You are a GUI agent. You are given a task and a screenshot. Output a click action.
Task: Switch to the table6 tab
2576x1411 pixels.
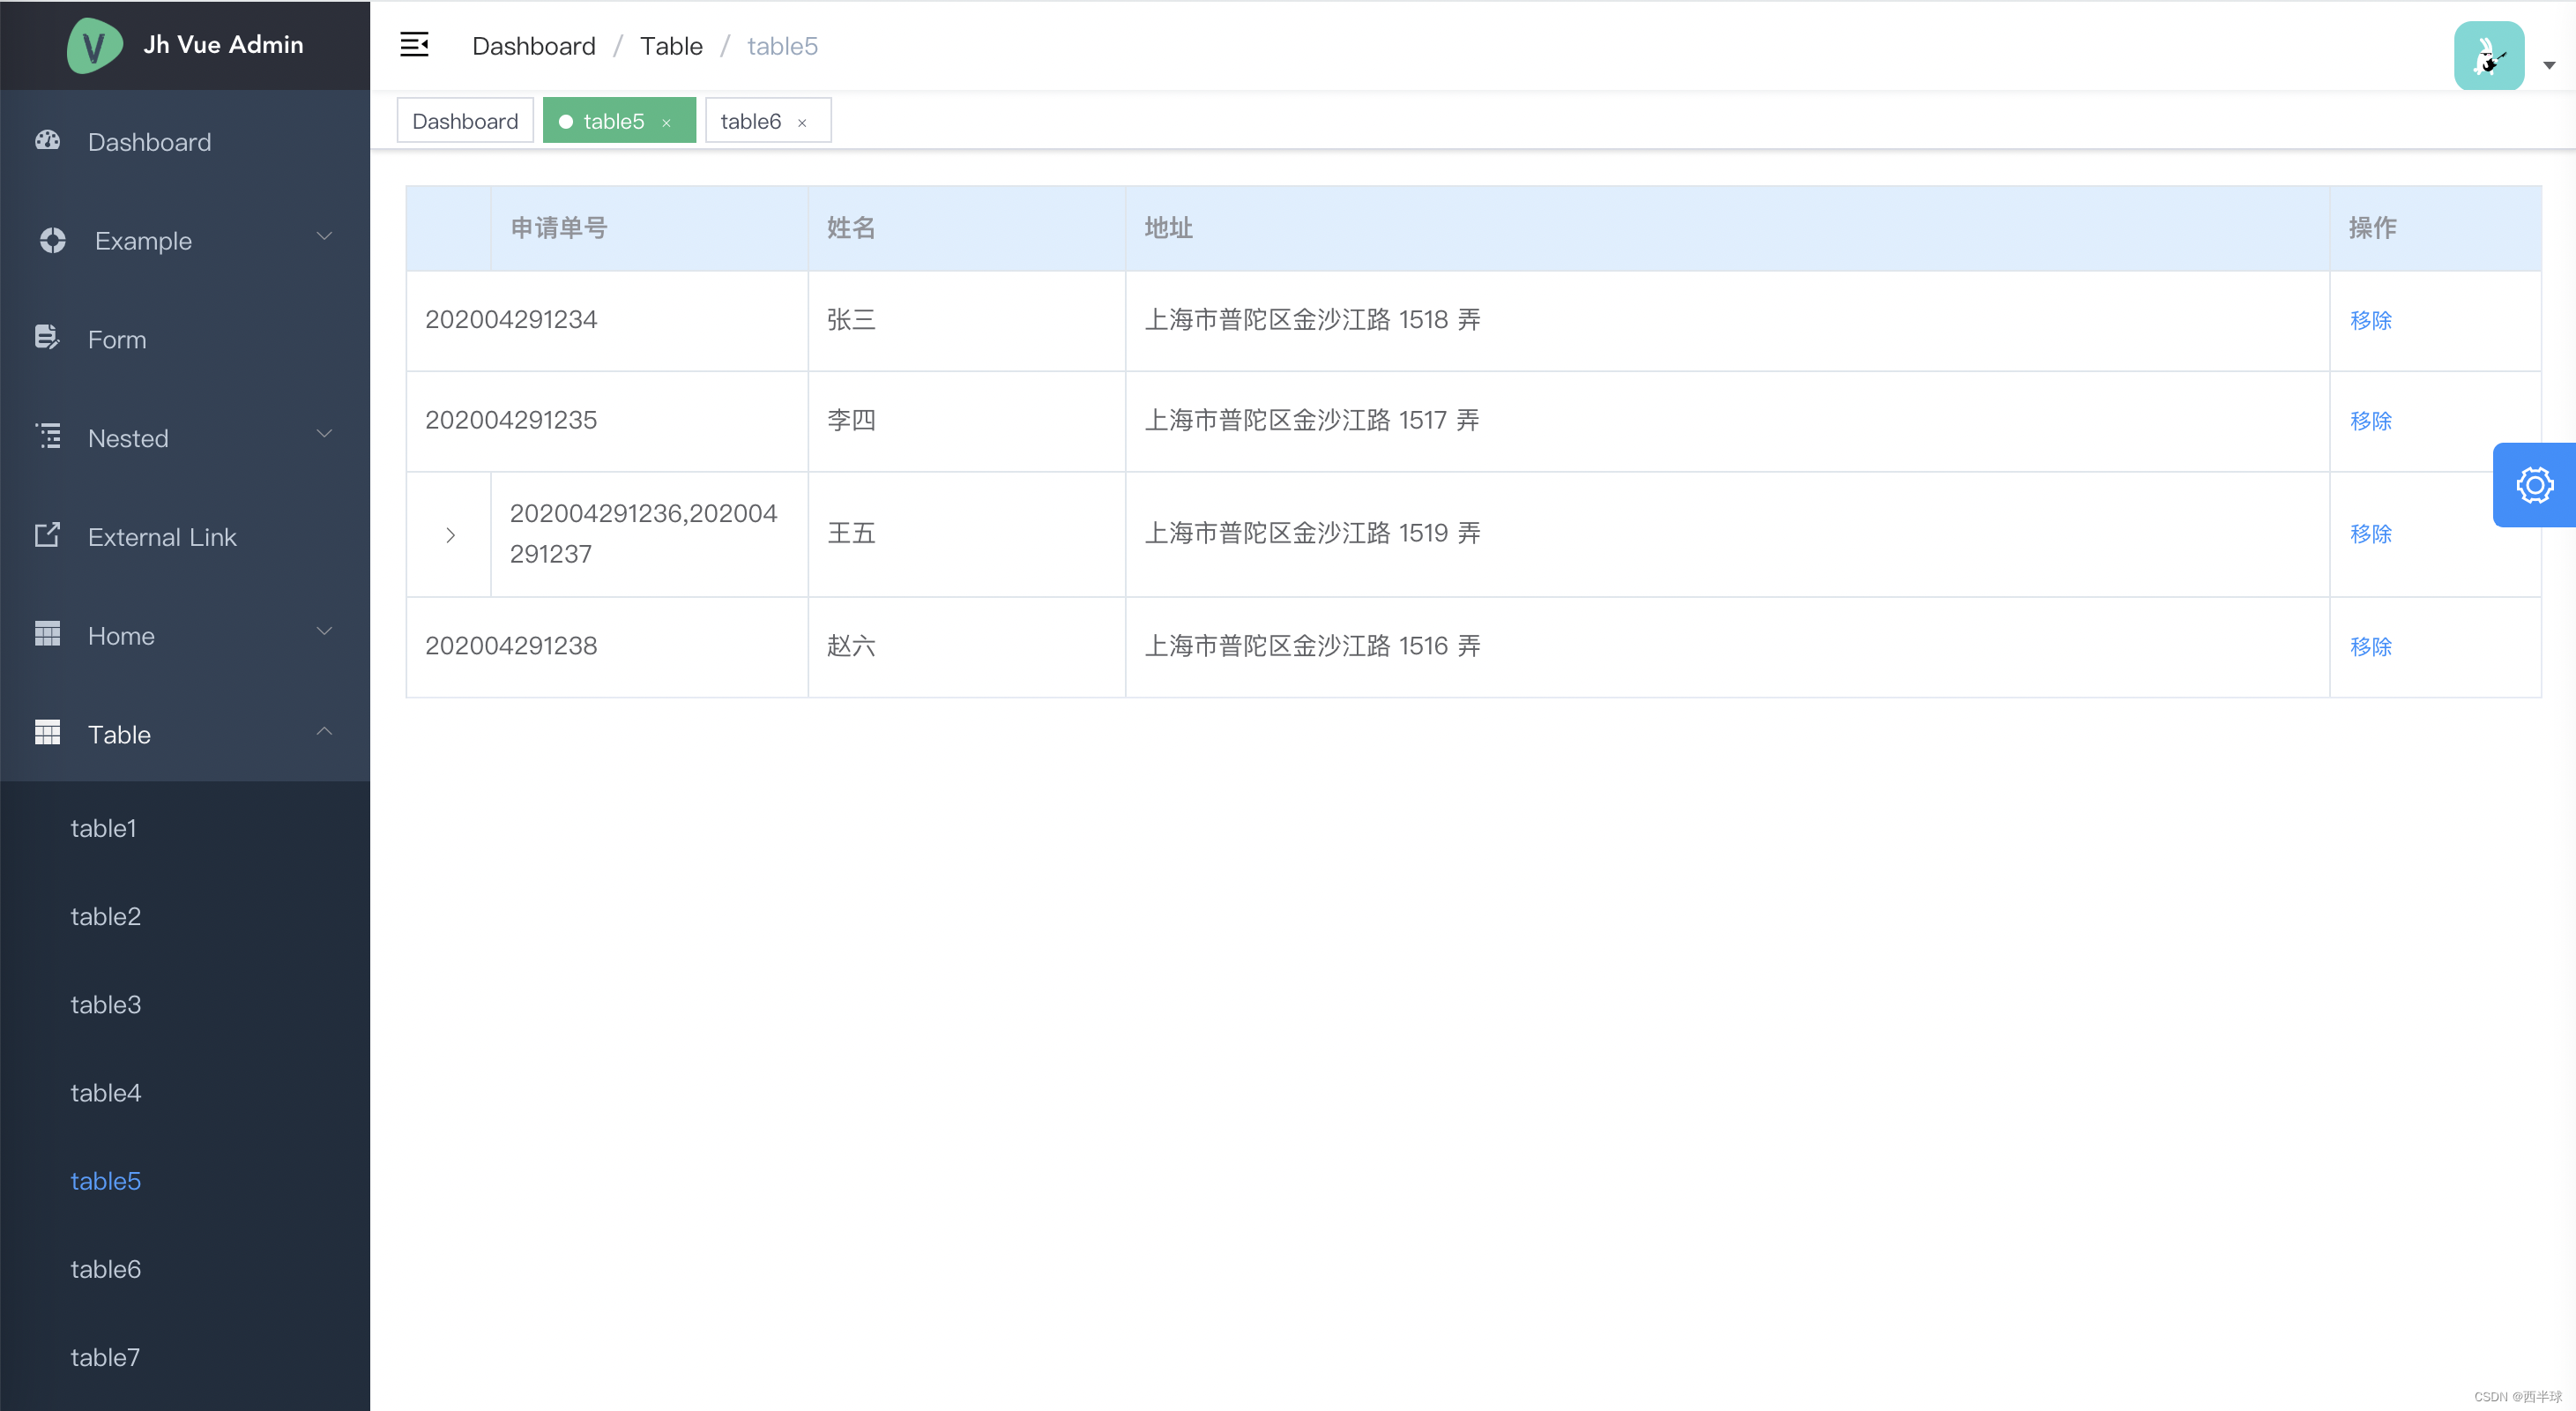click(x=750, y=120)
